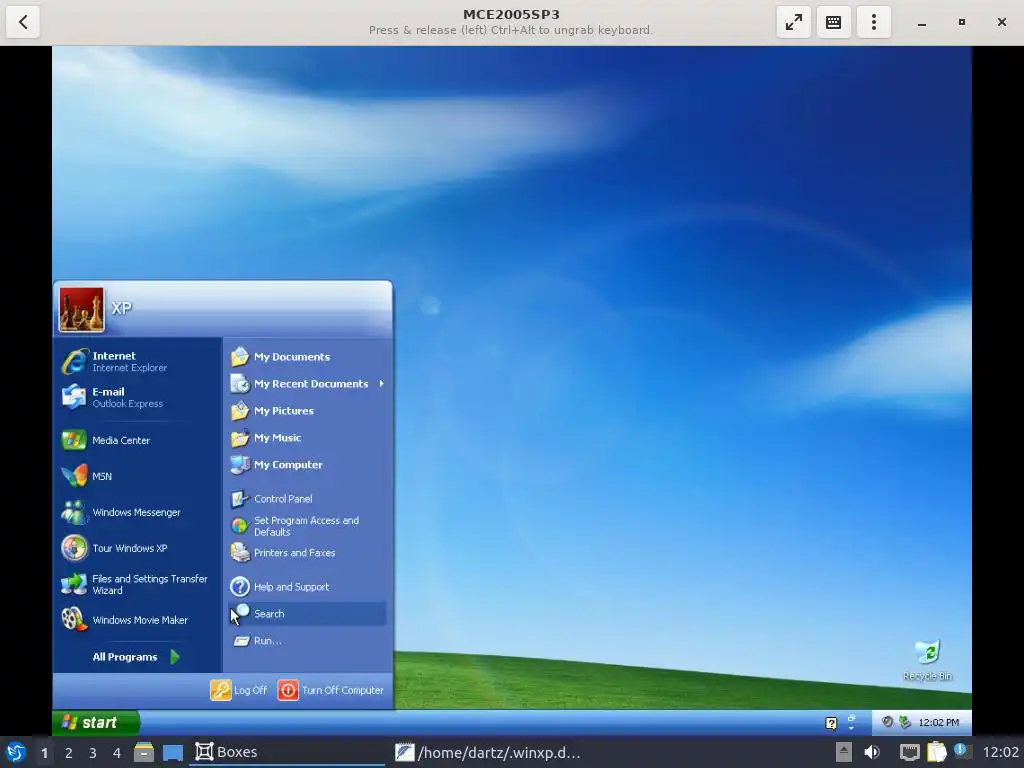Image resolution: width=1024 pixels, height=768 pixels.
Task: Open Recycle Bin on desktop
Action: pos(927,660)
